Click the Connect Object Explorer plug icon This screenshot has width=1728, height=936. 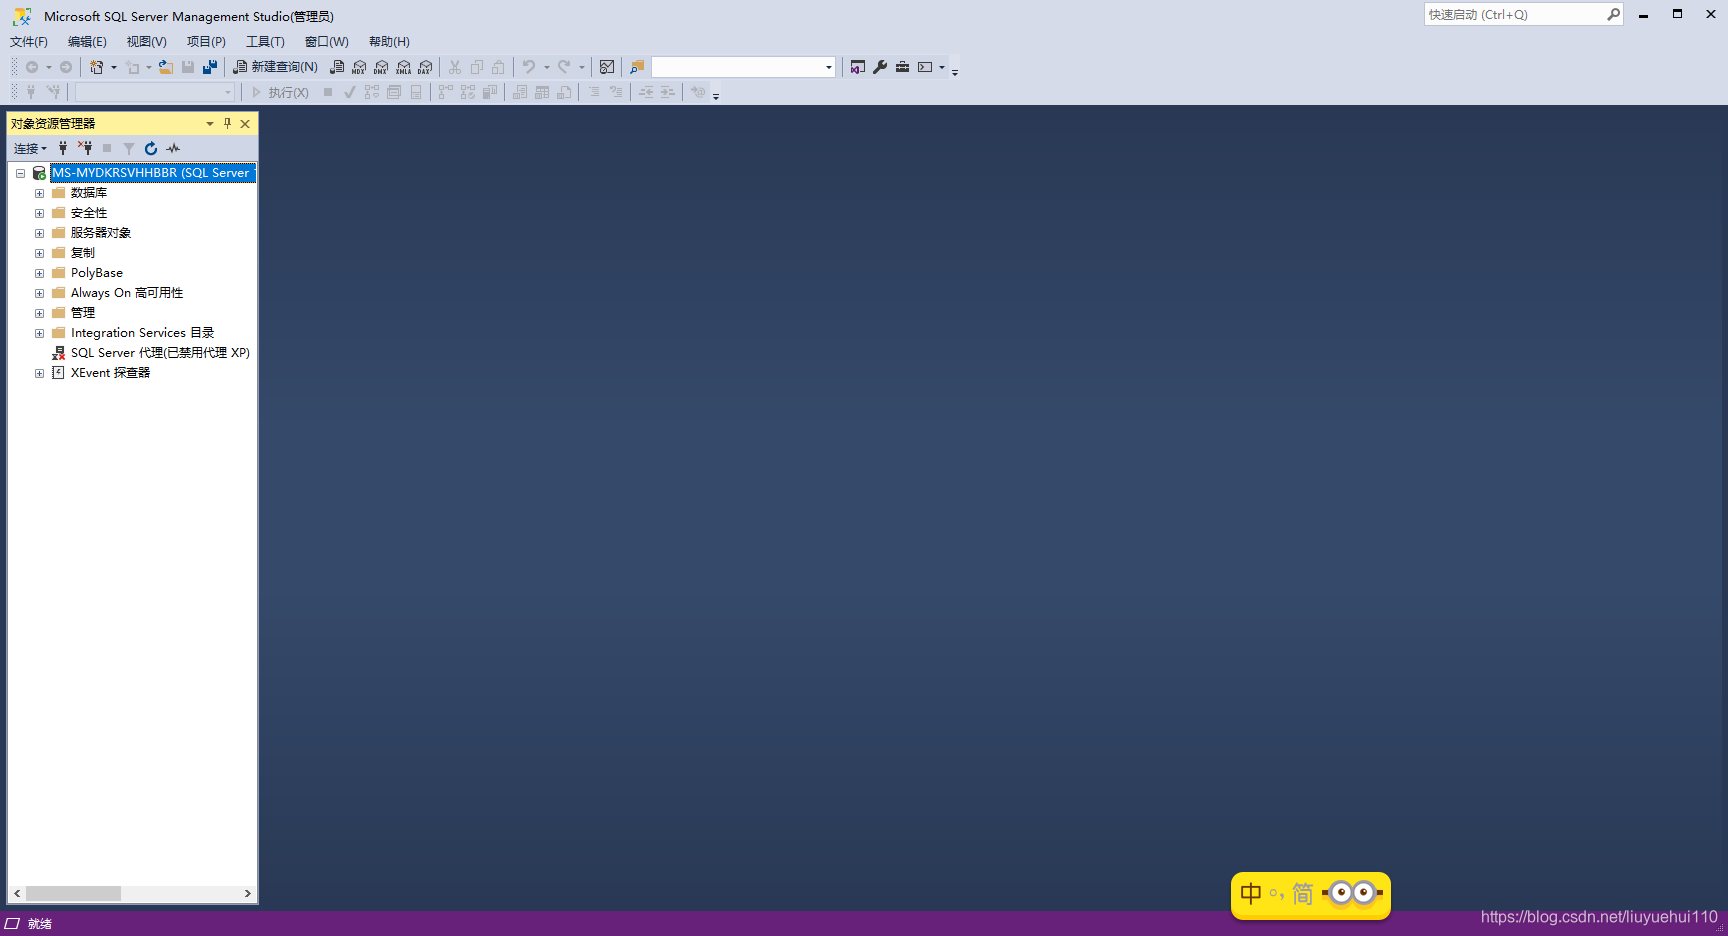click(62, 148)
